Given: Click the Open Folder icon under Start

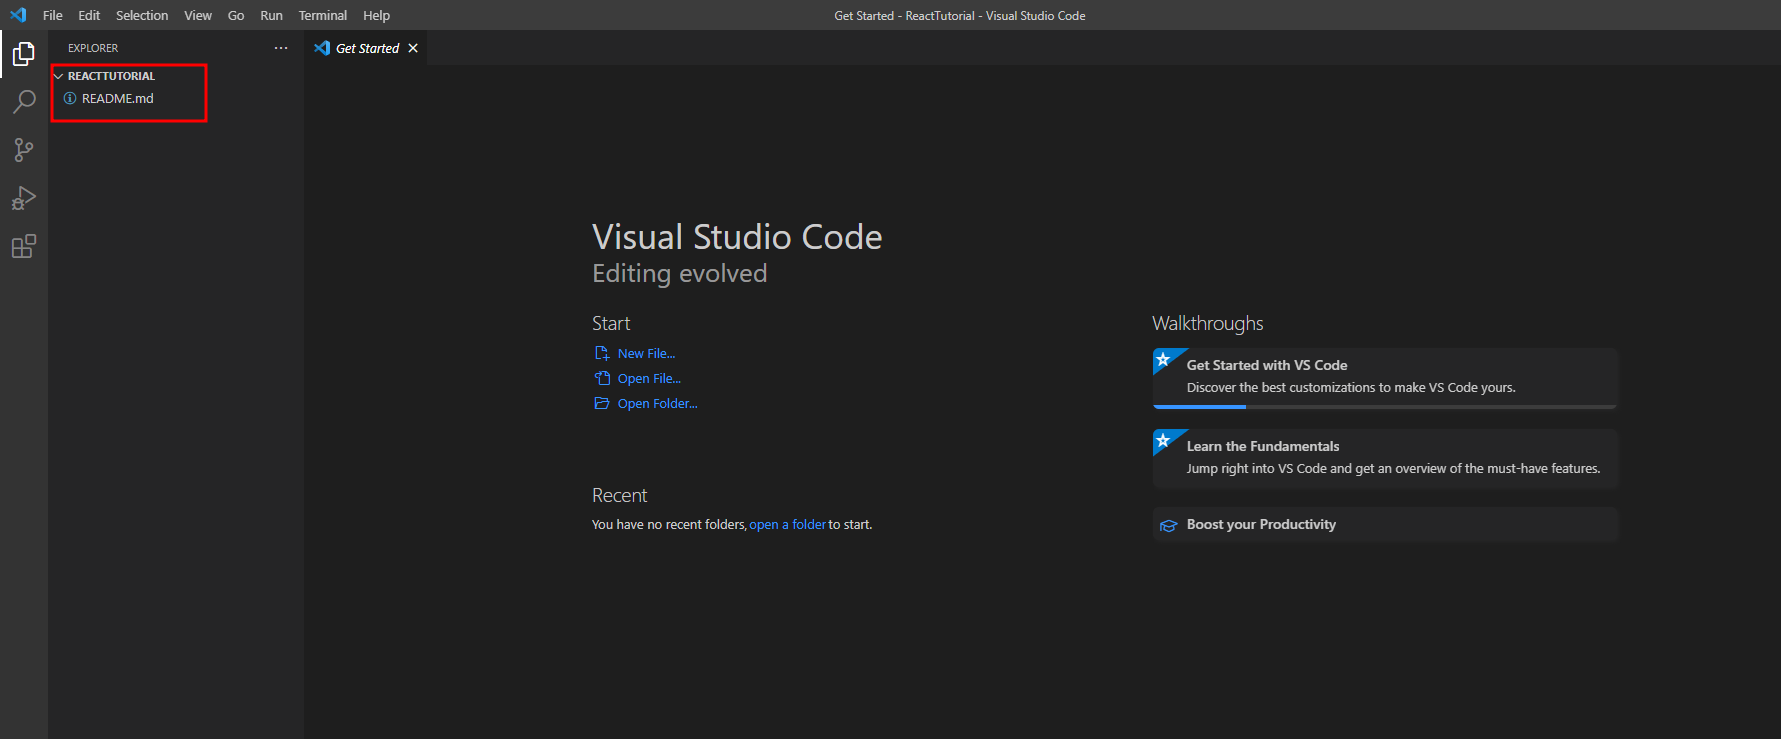Looking at the screenshot, I should [602, 403].
